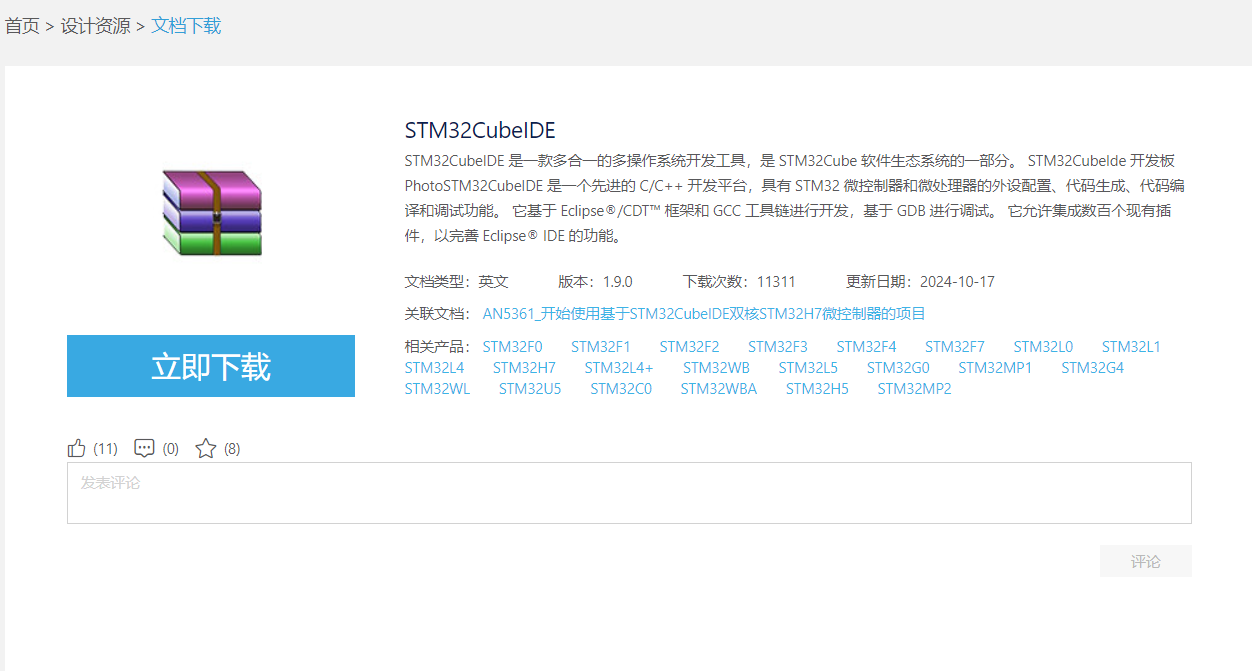The image size is (1252, 671).
Task: Click the thumbs-up like icon
Action: coord(77,448)
